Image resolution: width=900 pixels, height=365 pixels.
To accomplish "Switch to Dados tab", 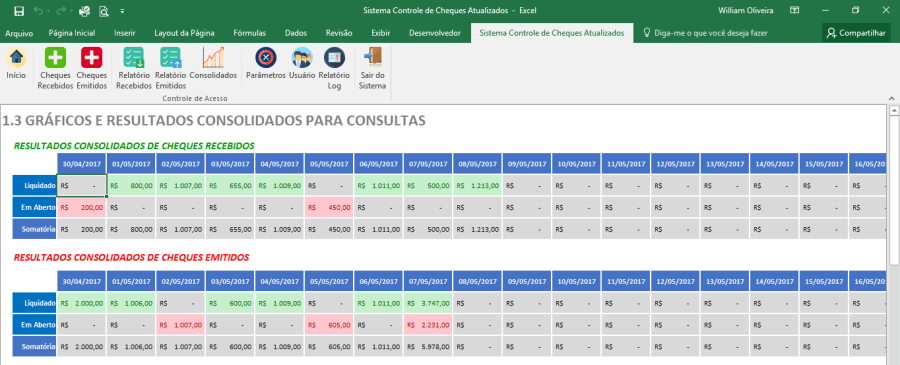I will point(296,33).
